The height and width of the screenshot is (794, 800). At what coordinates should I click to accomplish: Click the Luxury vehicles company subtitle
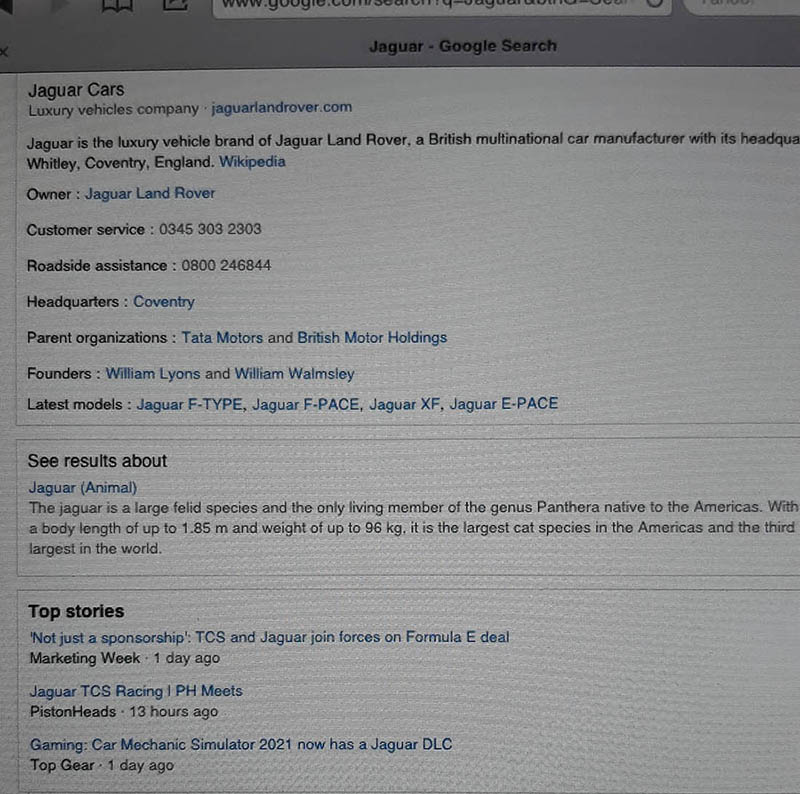coord(113,110)
